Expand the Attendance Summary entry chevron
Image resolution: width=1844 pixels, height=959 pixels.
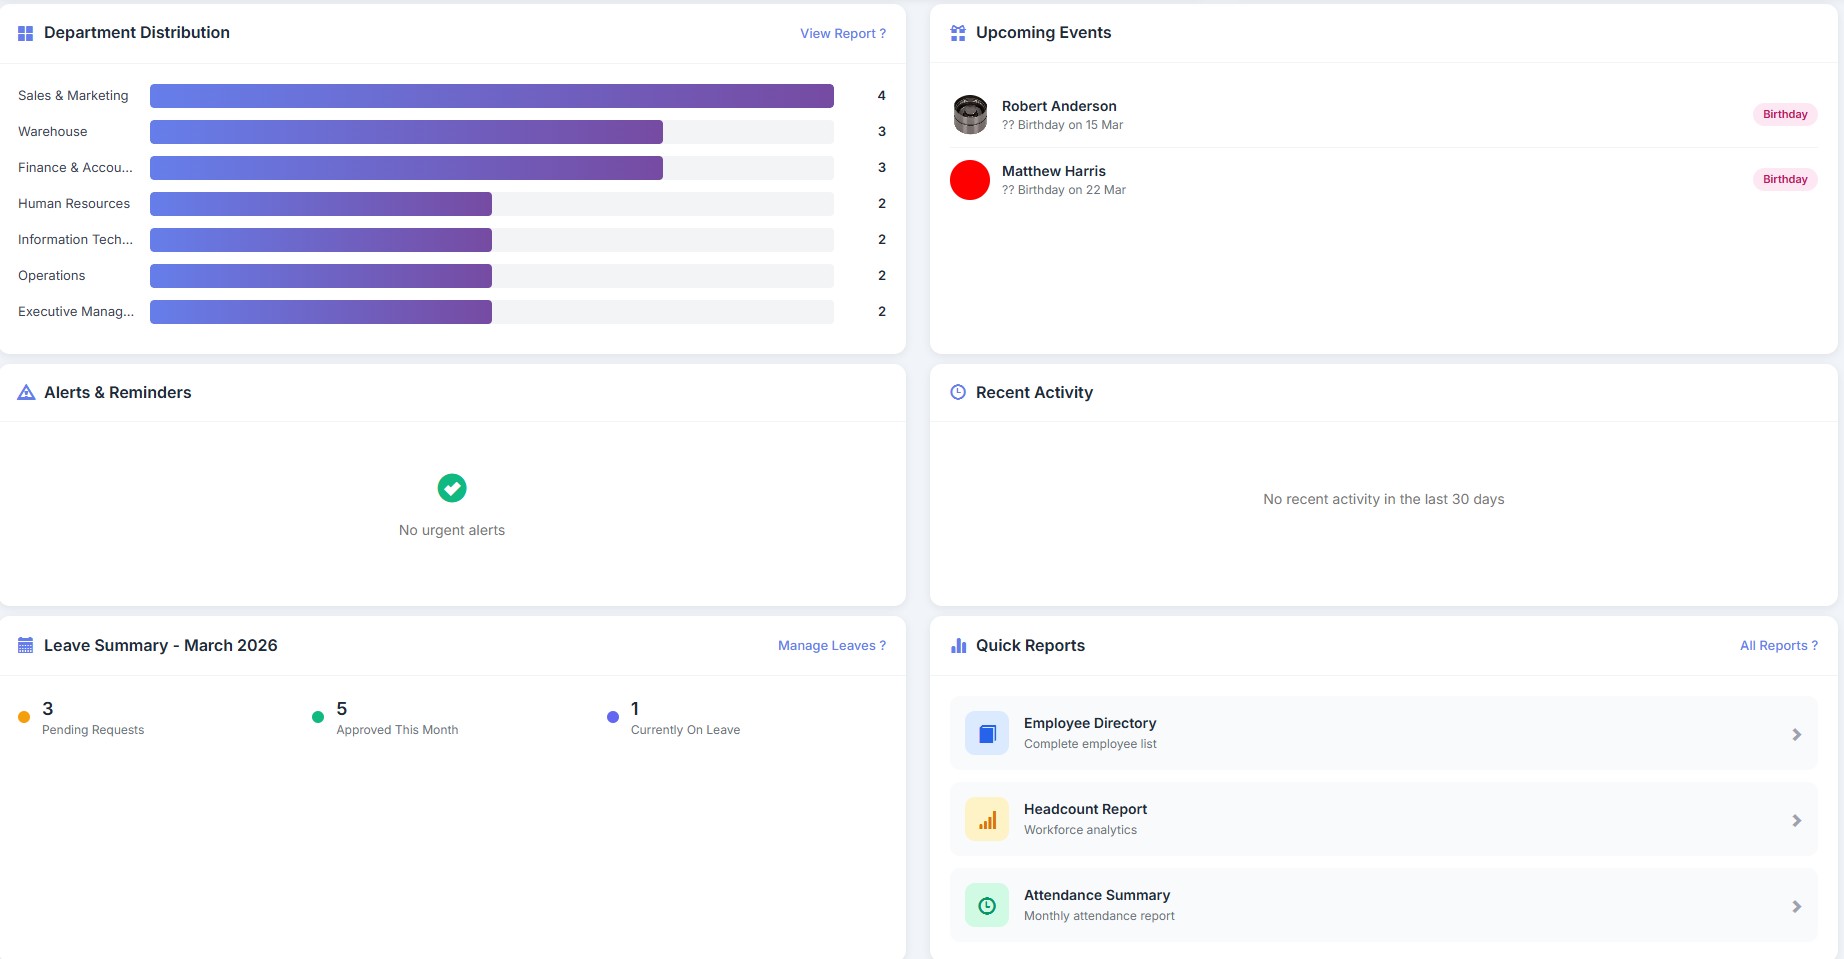click(1797, 904)
